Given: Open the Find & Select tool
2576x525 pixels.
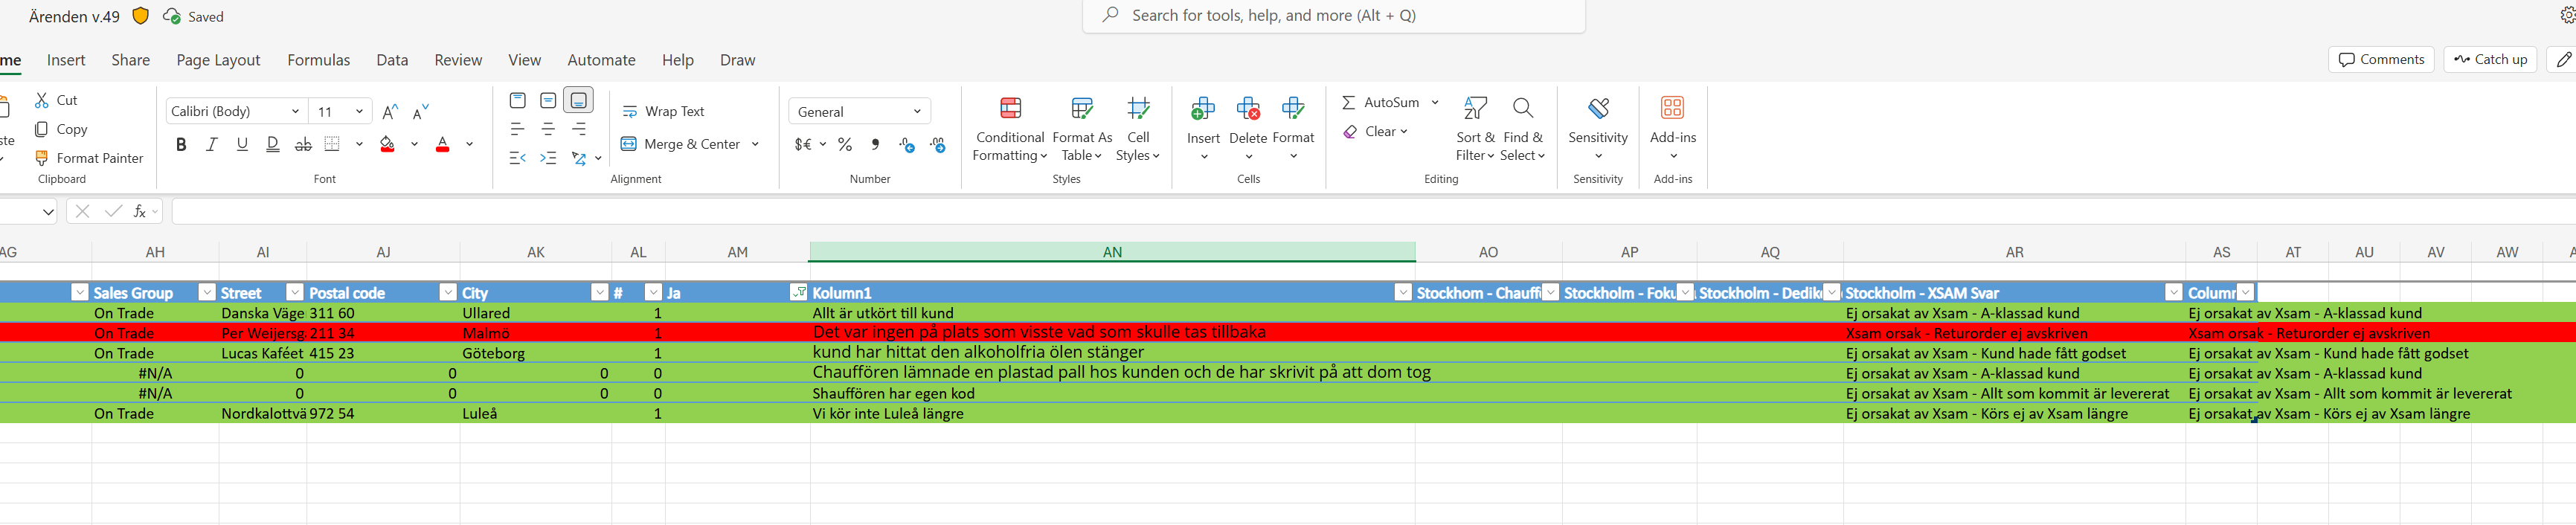Looking at the screenshot, I should point(1522,129).
